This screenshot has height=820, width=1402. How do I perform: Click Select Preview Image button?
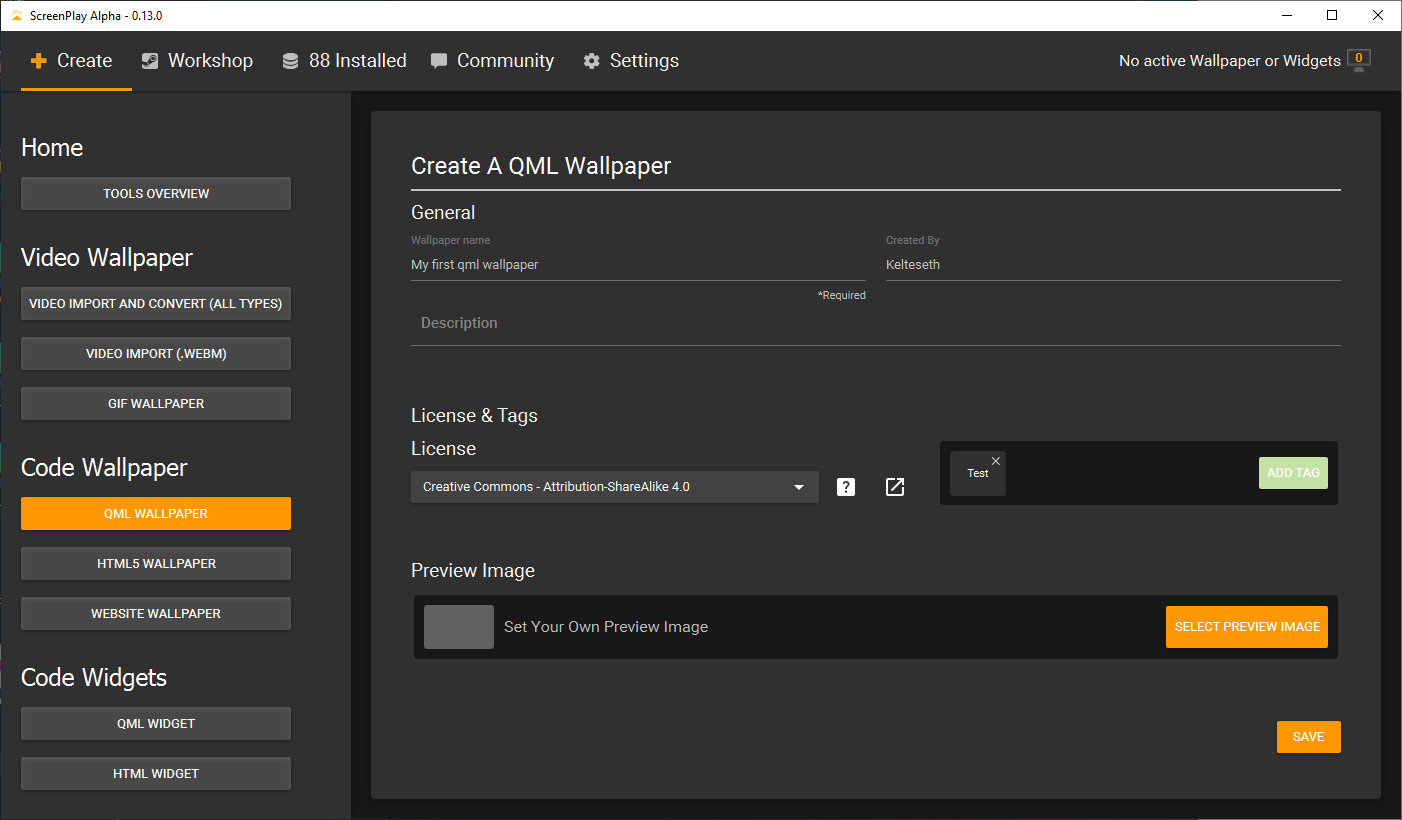point(1246,627)
